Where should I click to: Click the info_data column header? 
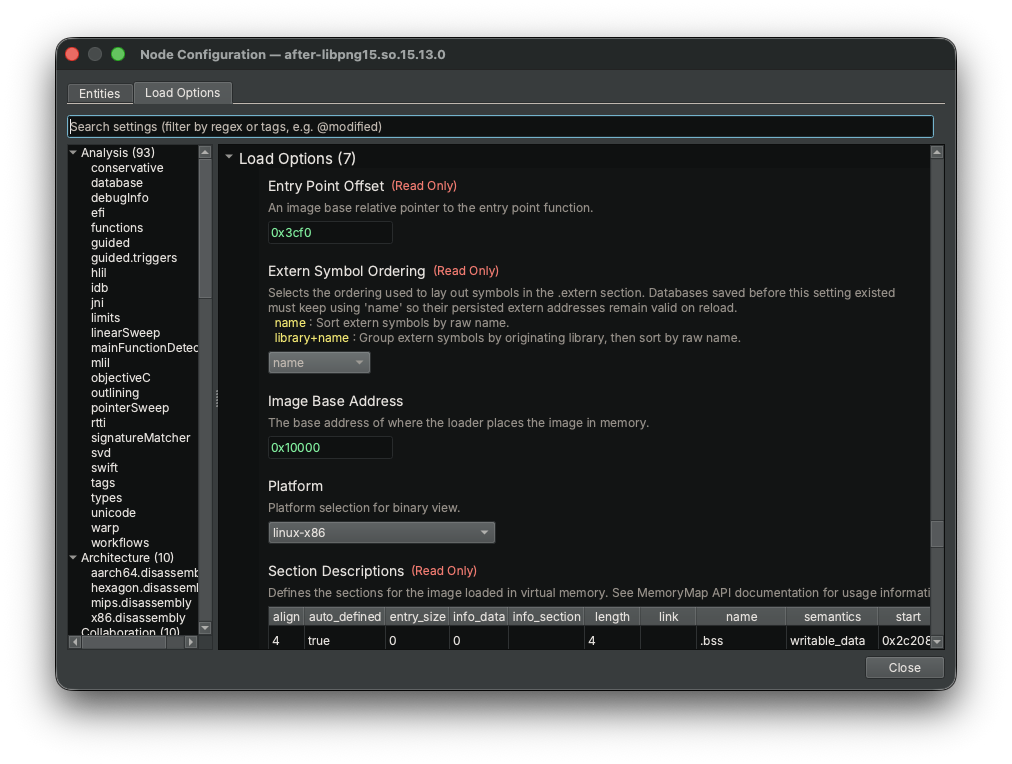478,616
